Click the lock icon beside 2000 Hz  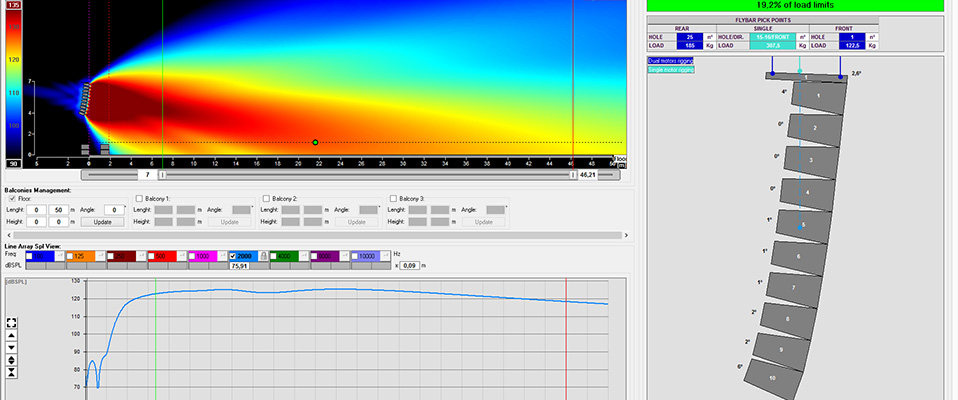(x=263, y=256)
